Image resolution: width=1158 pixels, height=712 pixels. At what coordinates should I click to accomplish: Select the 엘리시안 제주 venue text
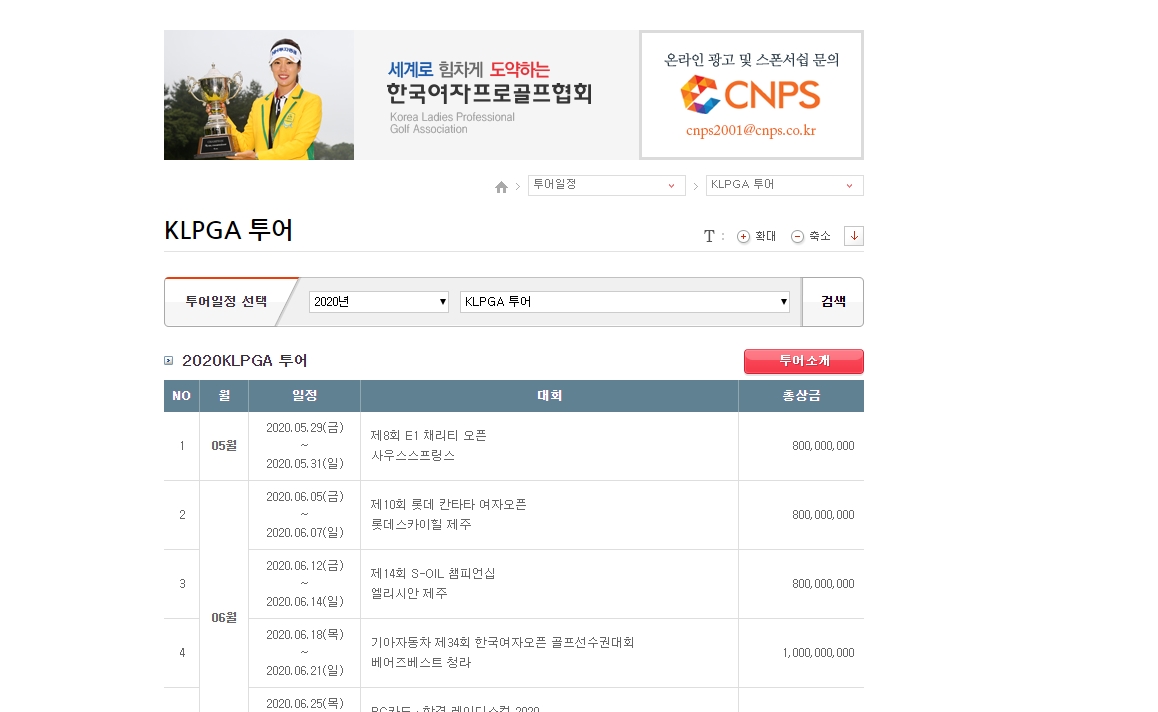pos(408,593)
